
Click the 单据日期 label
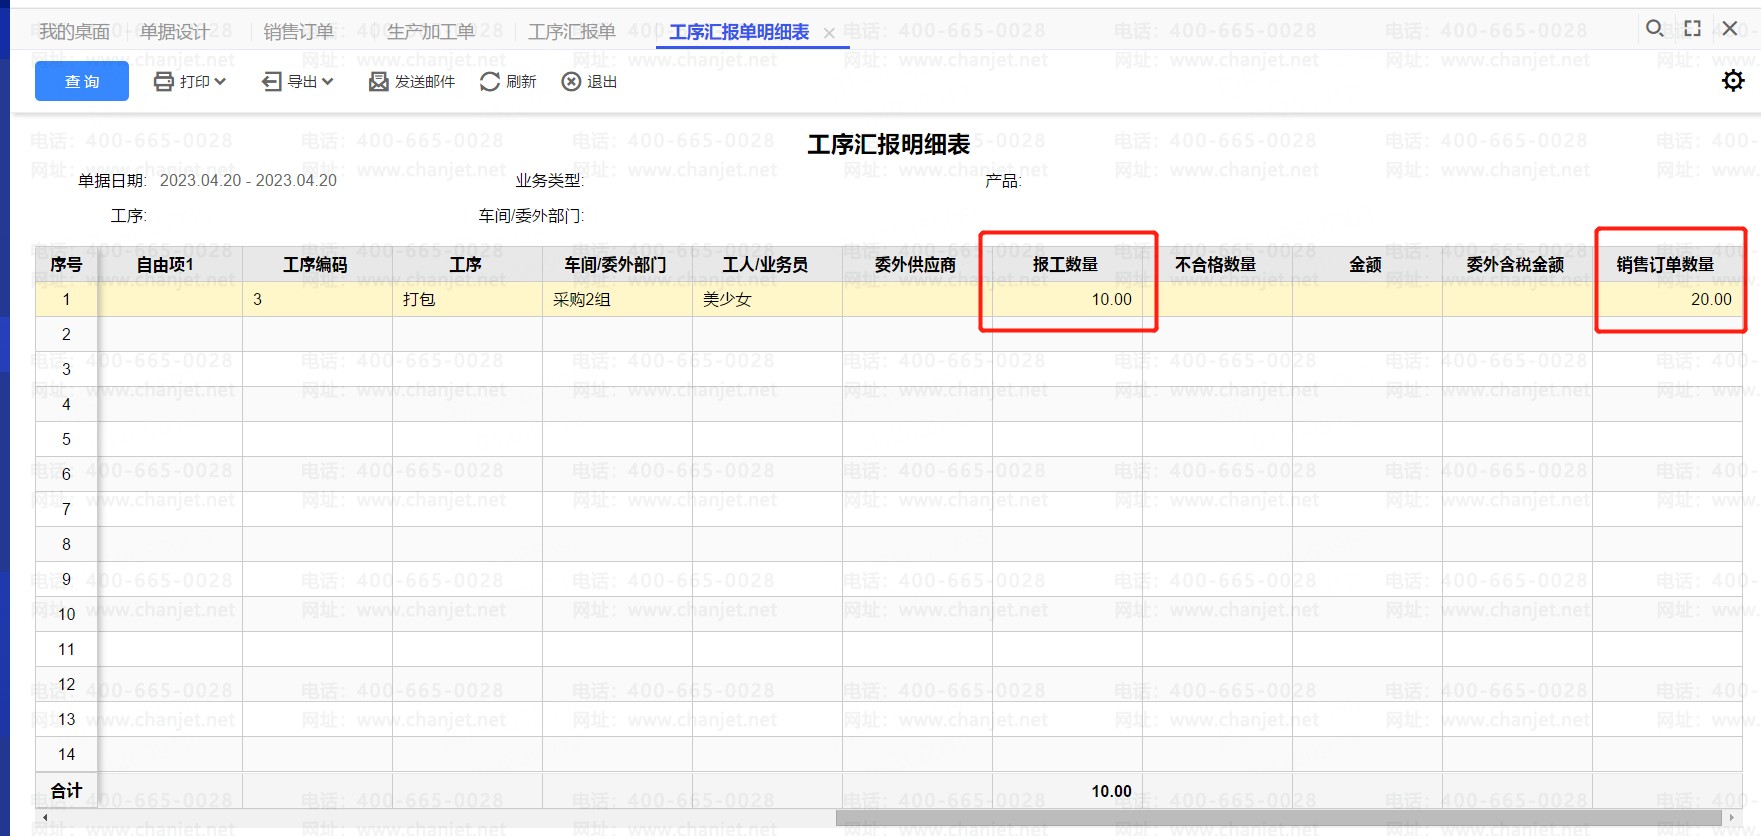(x=112, y=180)
